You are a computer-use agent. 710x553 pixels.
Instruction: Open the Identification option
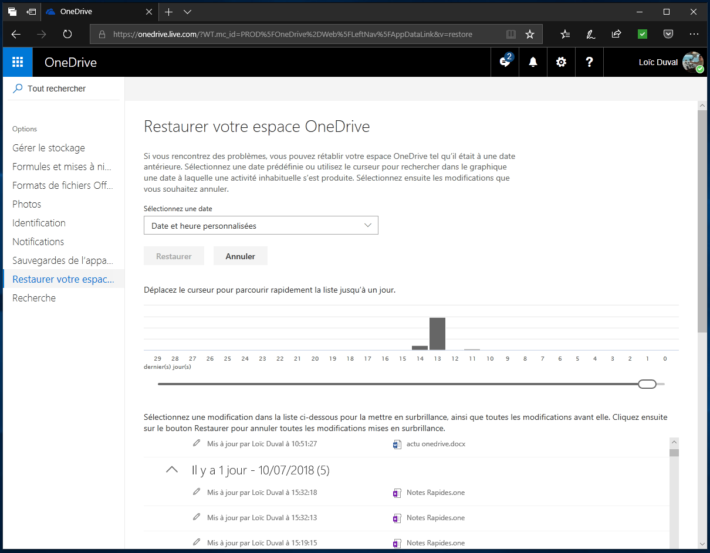point(39,223)
